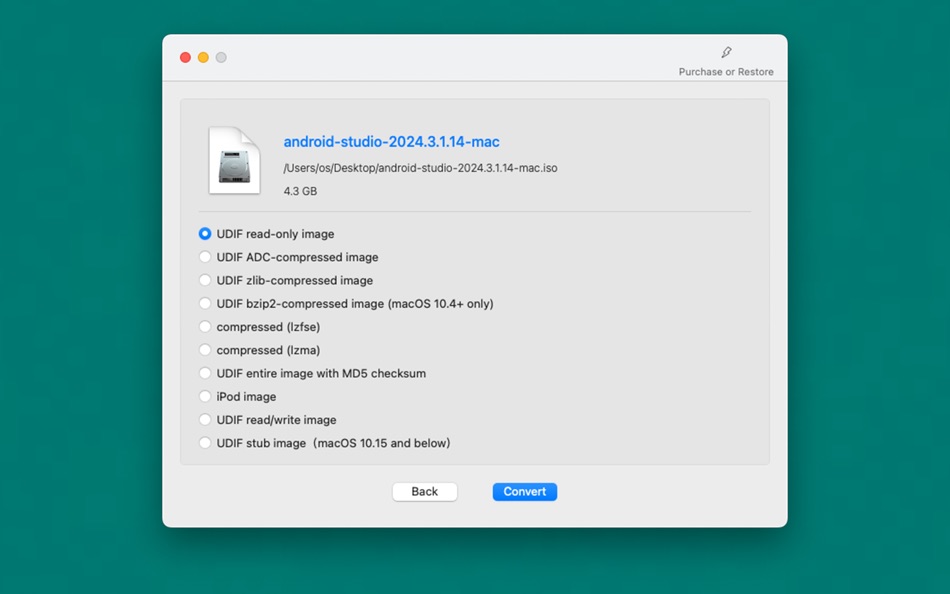Click the file path /Users/os/Desktop text
Image resolution: width=950 pixels, height=594 pixels.
(x=420, y=168)
